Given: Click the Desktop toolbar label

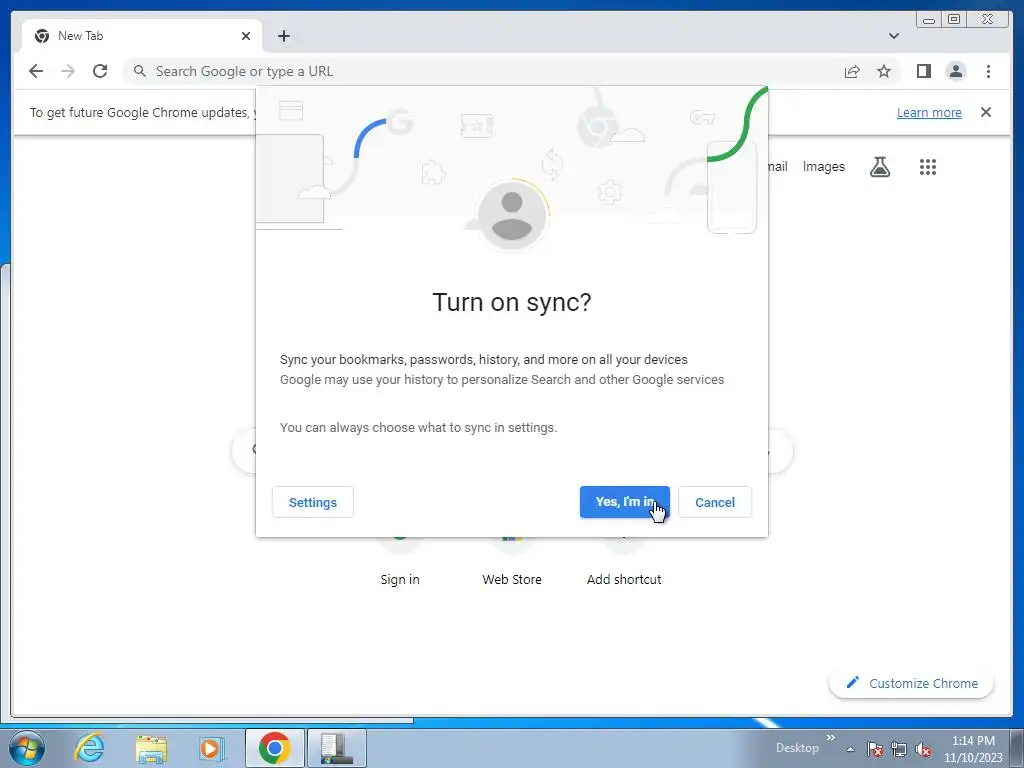Looking at the screenshot, I should click(797, 748).
